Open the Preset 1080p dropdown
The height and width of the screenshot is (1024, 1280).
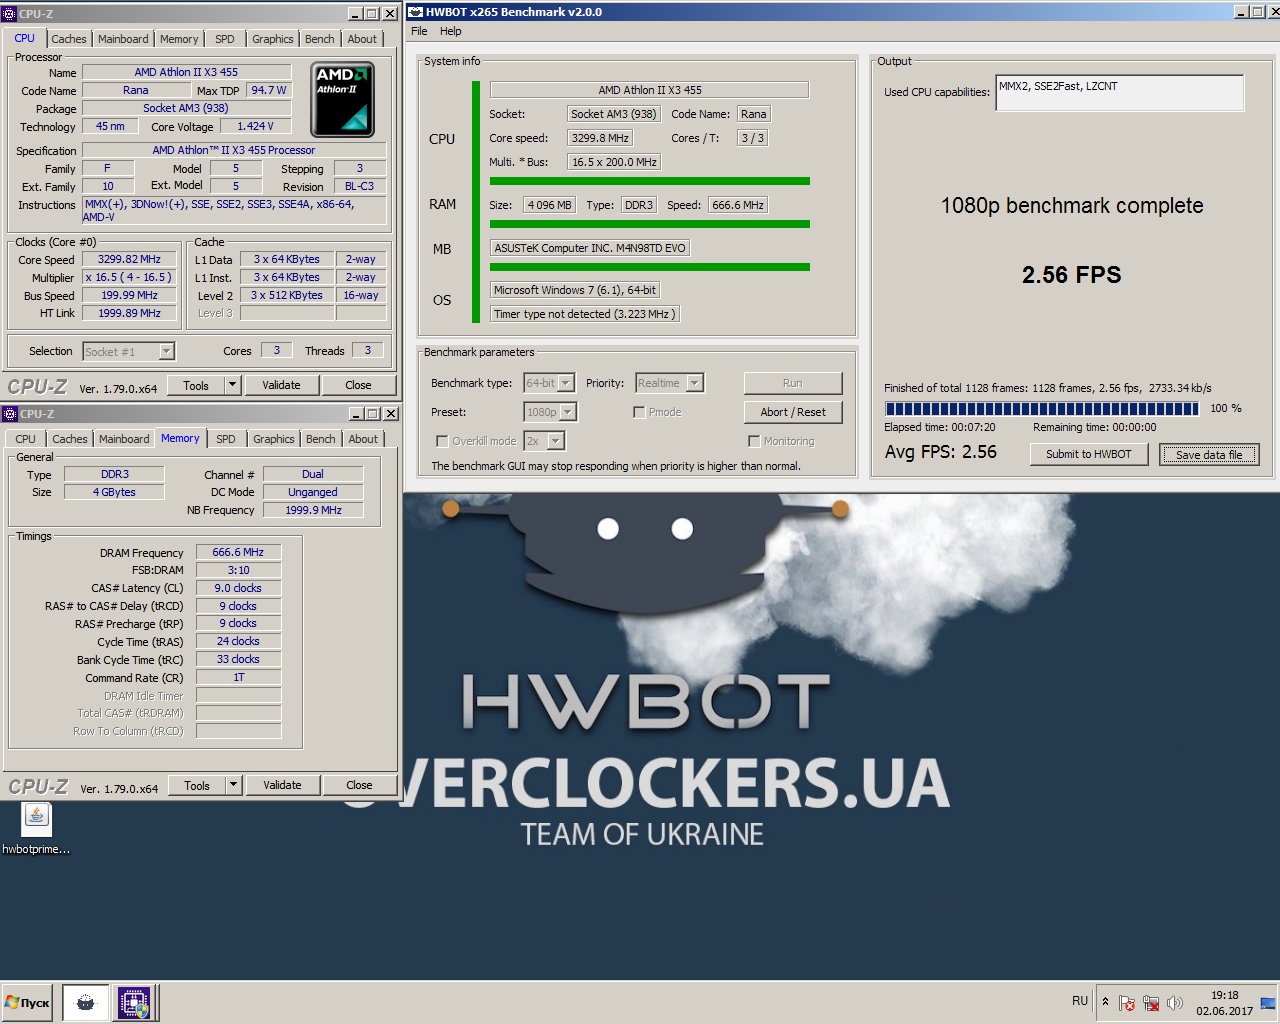tap(550, 412)
